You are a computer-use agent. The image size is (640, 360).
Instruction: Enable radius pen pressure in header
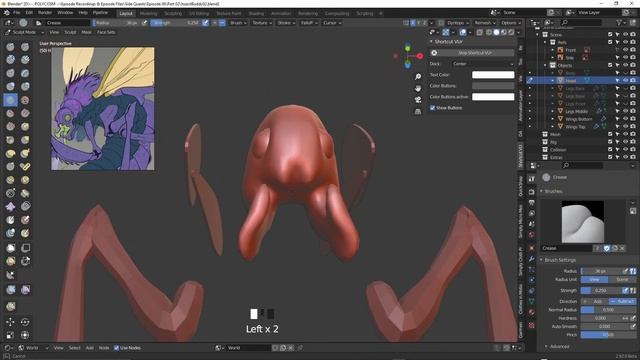pyautogui.click(x=144, y=23)
